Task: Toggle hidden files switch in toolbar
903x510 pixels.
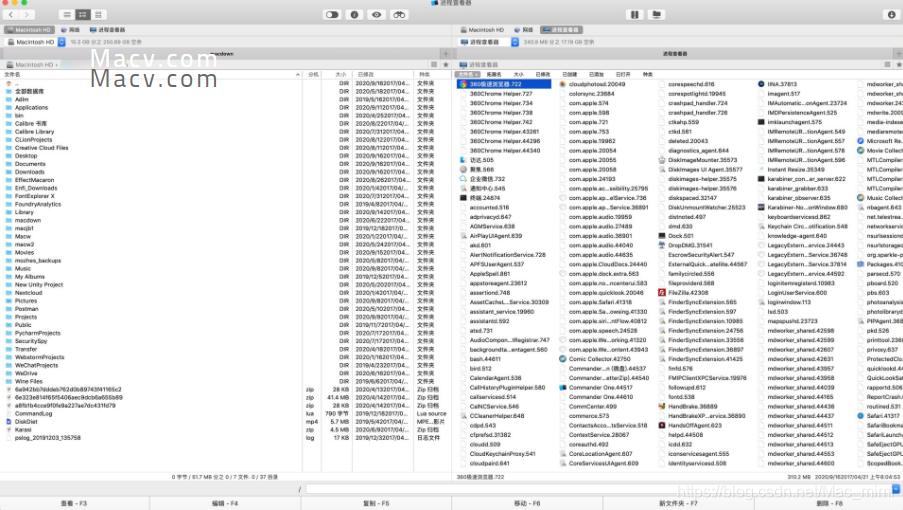Action: coord(332,14)
